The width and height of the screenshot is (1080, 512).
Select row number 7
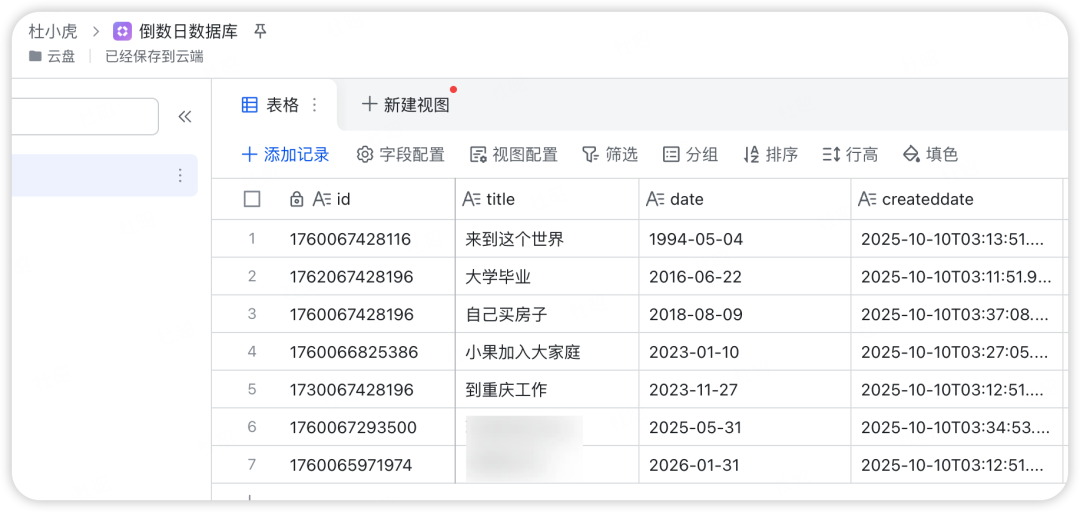(252, 464)
